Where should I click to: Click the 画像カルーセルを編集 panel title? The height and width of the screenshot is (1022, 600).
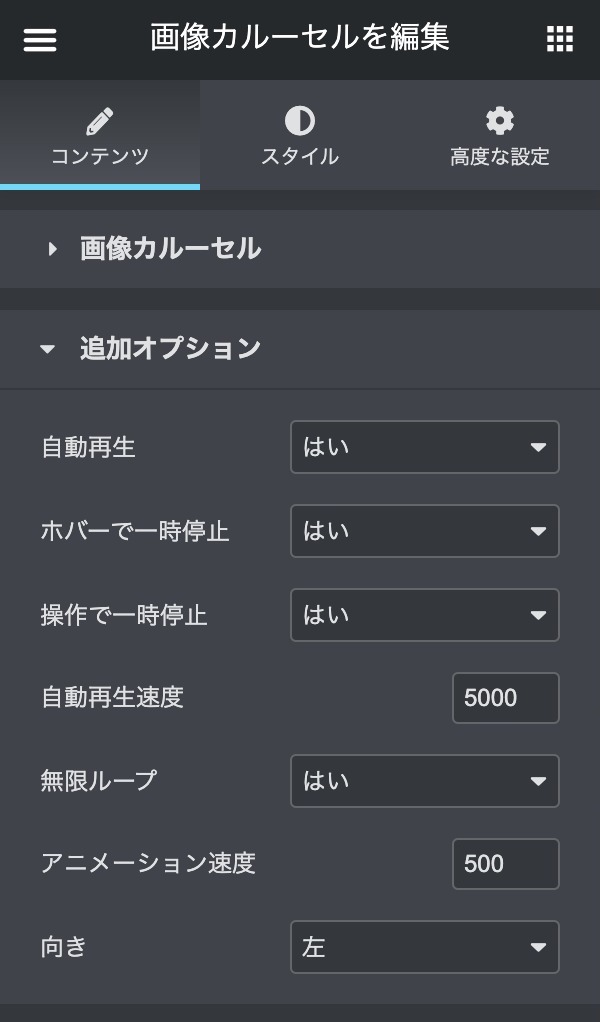[299, 38]
